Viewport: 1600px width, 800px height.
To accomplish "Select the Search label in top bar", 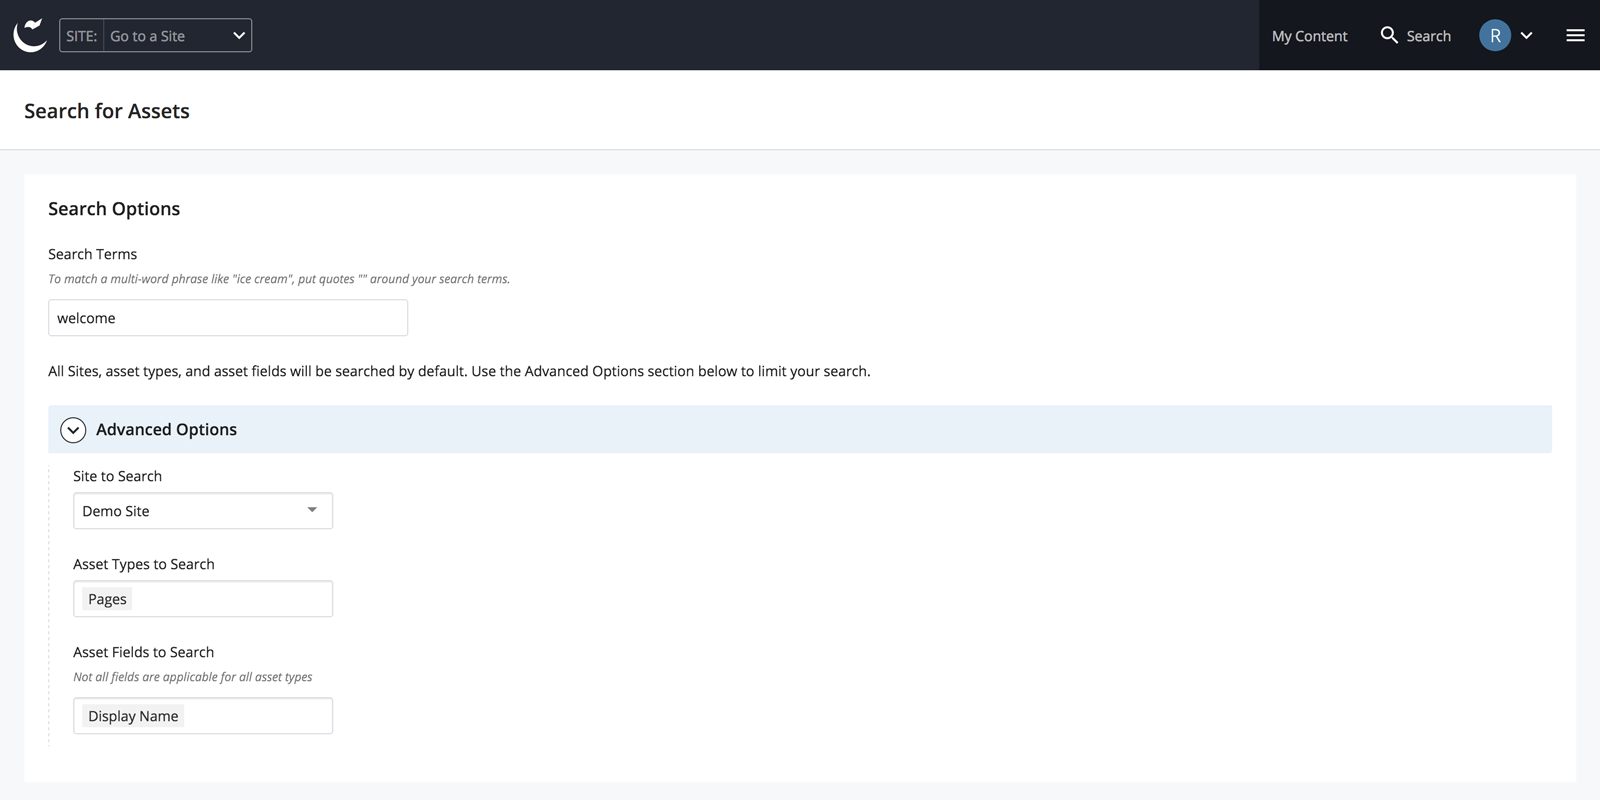I will click(1428, 36).
